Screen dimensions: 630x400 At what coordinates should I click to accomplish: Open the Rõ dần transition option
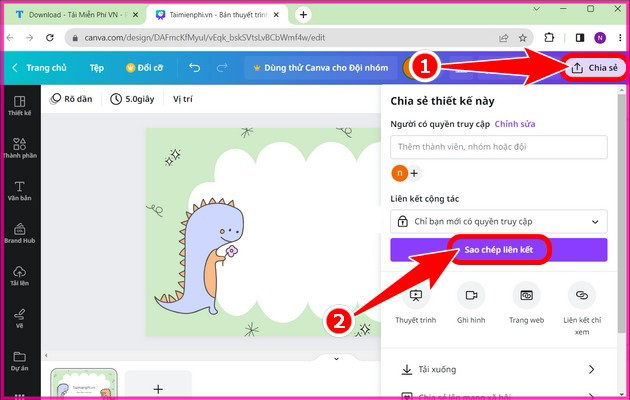click(71, 99)
